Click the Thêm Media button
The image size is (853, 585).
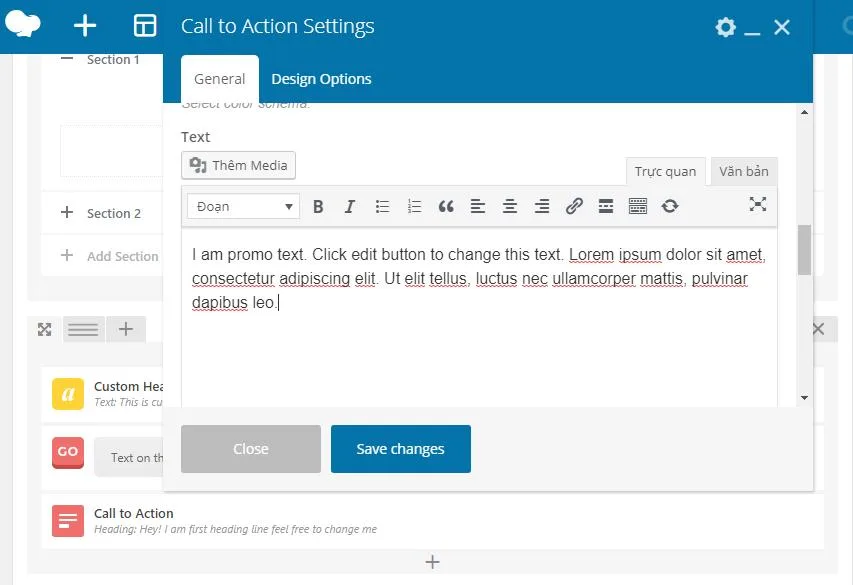tap(239, 165)
